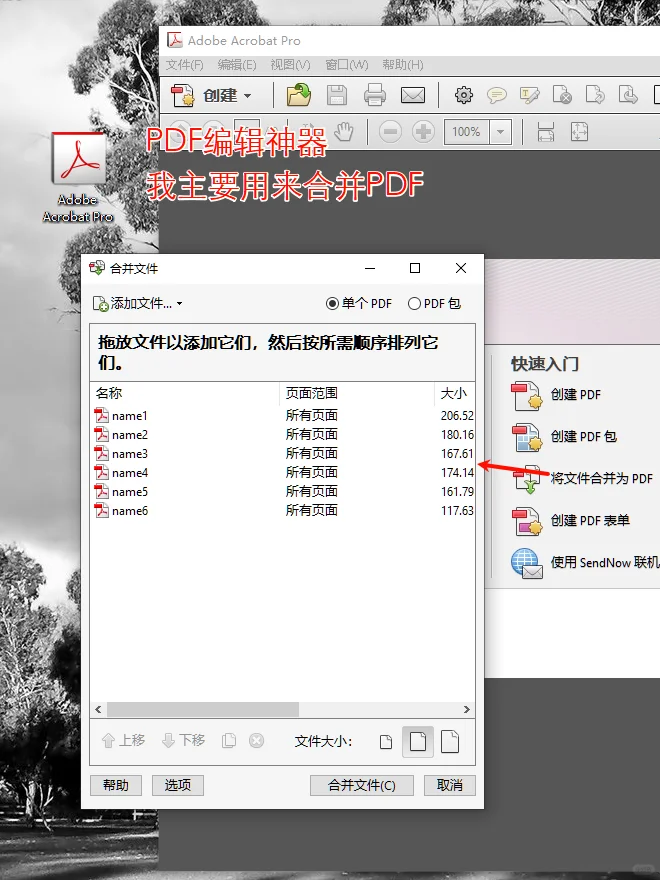Click the right arrow of horizontal scrollbar

[x=466, y=709]
